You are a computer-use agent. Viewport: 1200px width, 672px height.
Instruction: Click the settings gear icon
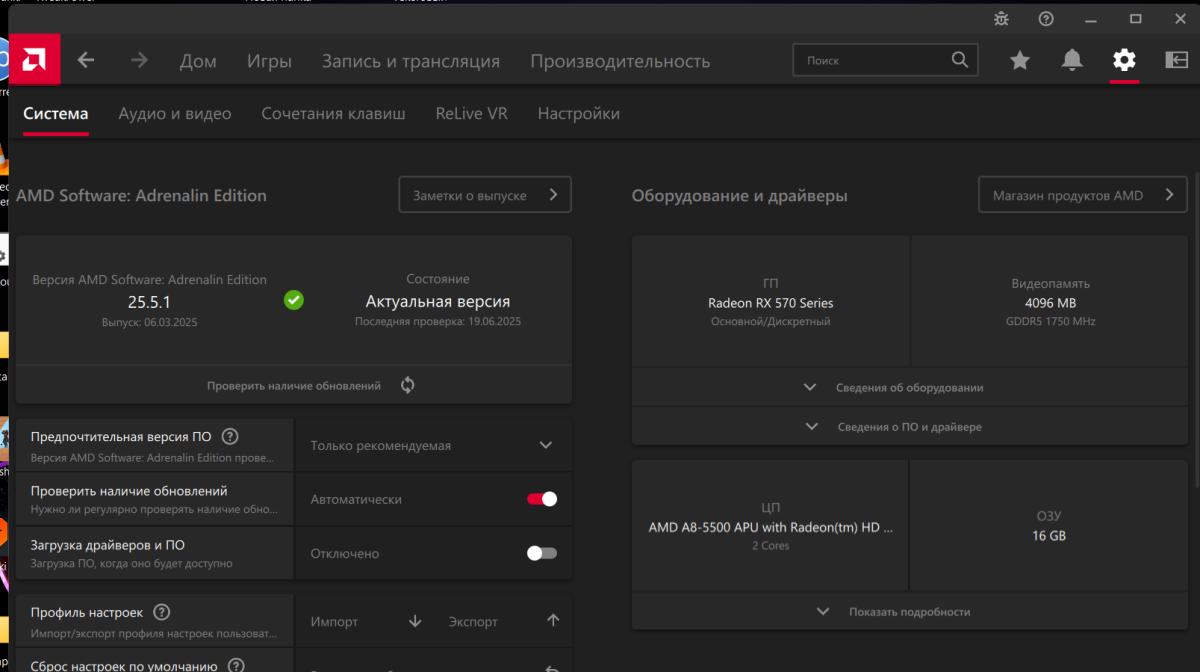tap(1124, 61)
